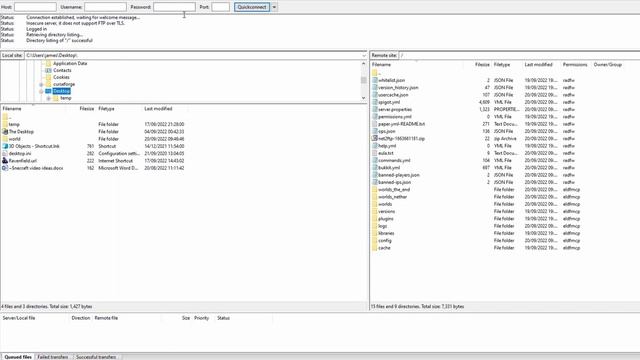
Task: Click the version_history.json file icon
Action: click(x=375, y=88)
